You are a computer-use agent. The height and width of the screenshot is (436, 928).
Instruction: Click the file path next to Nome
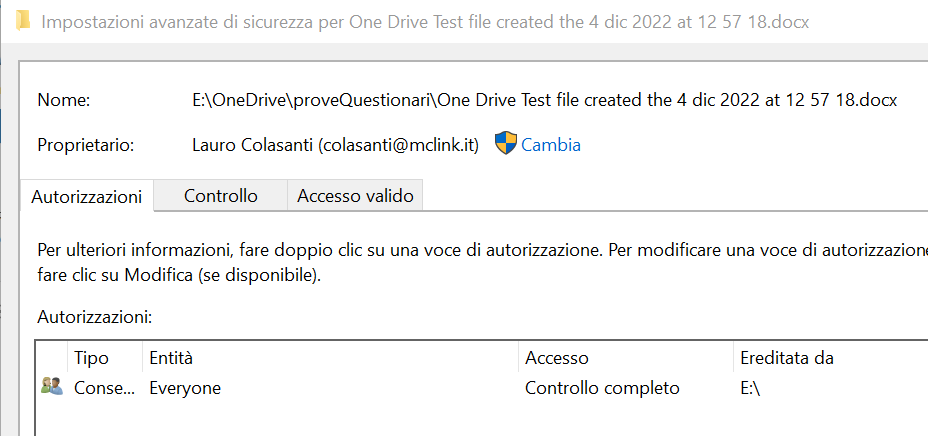pyautogui.click(x=545, y=100)
